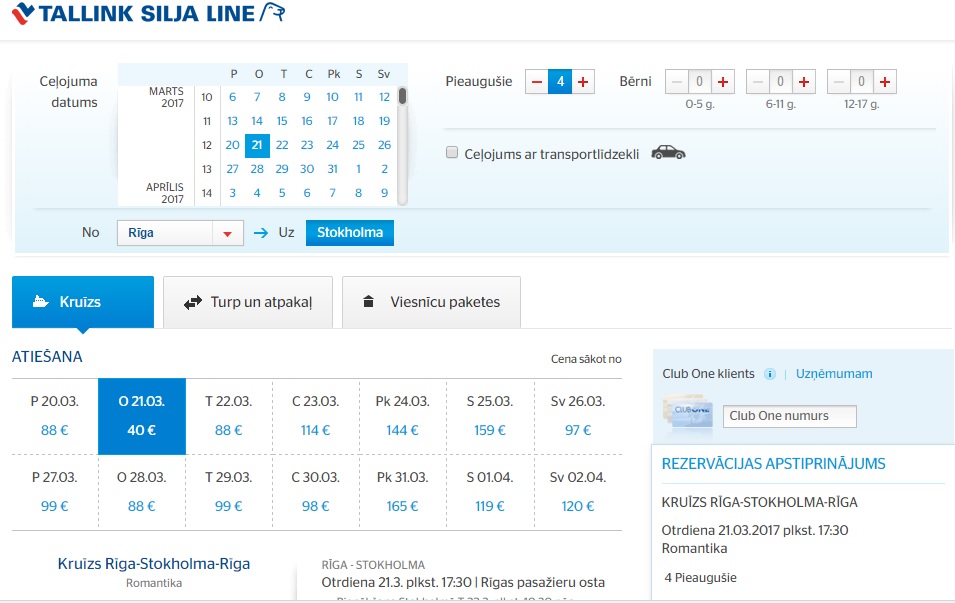Remove a child aged 12-17 g.
The width and height of the screenshot is (955, 603).
[839, 82]
